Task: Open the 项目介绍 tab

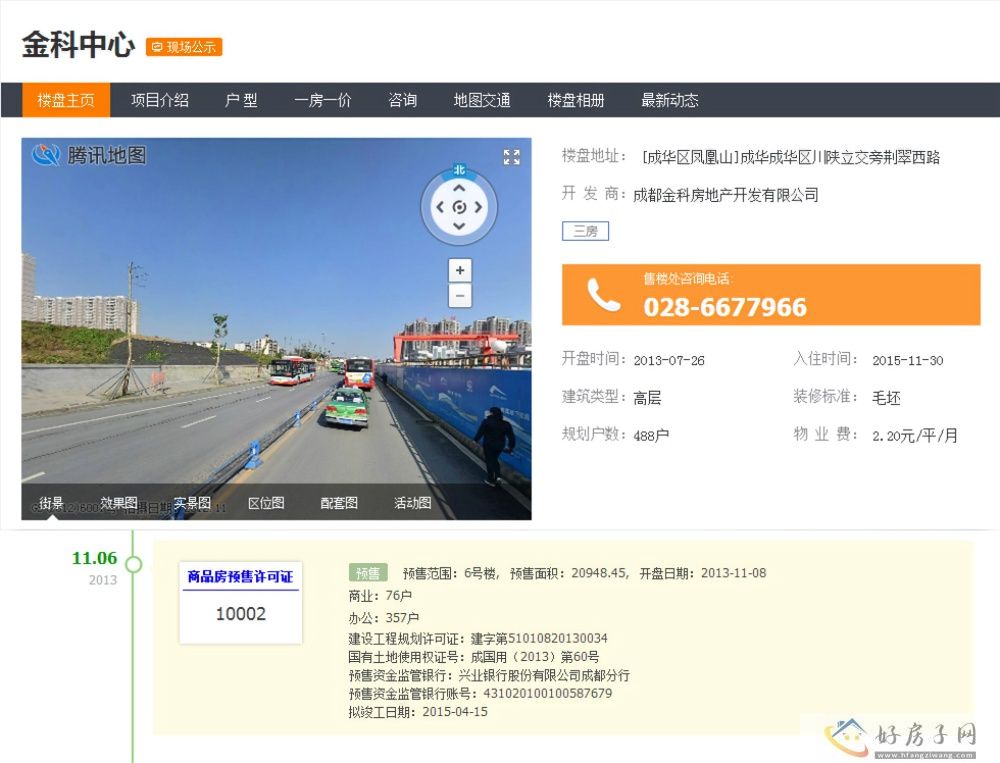Action: [159, 100]
